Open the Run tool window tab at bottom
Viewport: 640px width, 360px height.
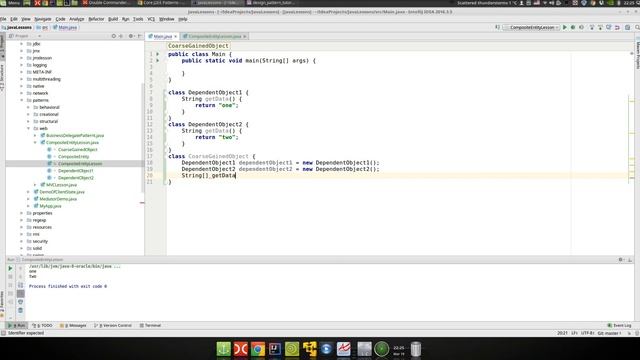coord(17,325)
